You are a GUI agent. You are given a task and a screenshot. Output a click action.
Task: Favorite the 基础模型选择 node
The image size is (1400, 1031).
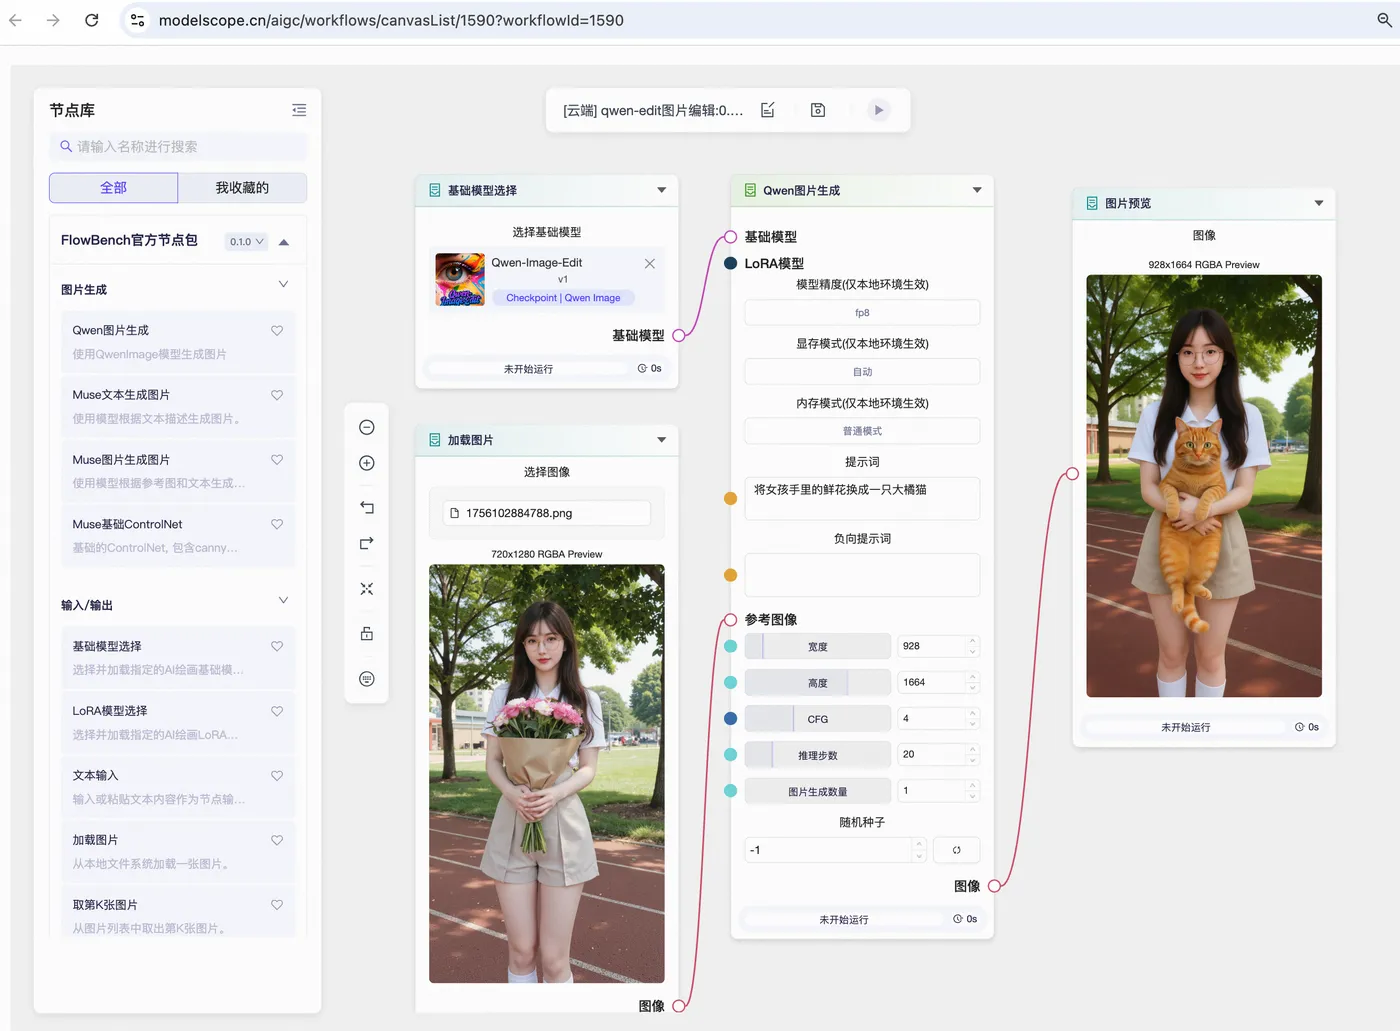pyautogui.click(x=277, y=646)
